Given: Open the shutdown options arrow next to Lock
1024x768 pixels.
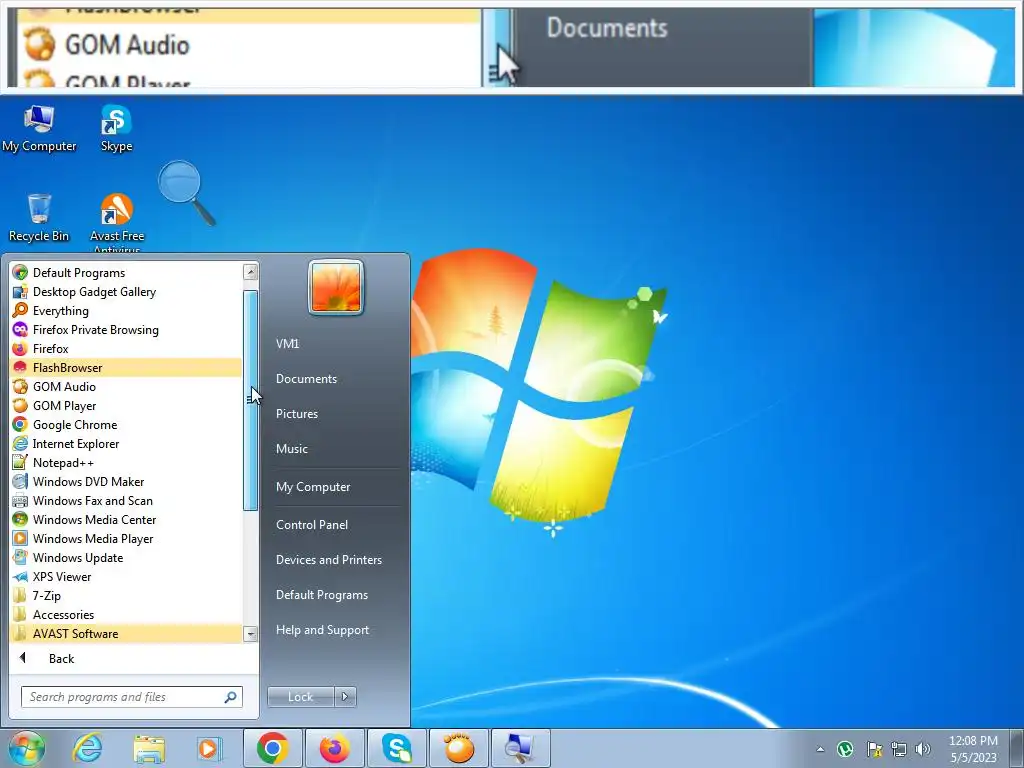Looking at the screenshot, I should [345, 697].
